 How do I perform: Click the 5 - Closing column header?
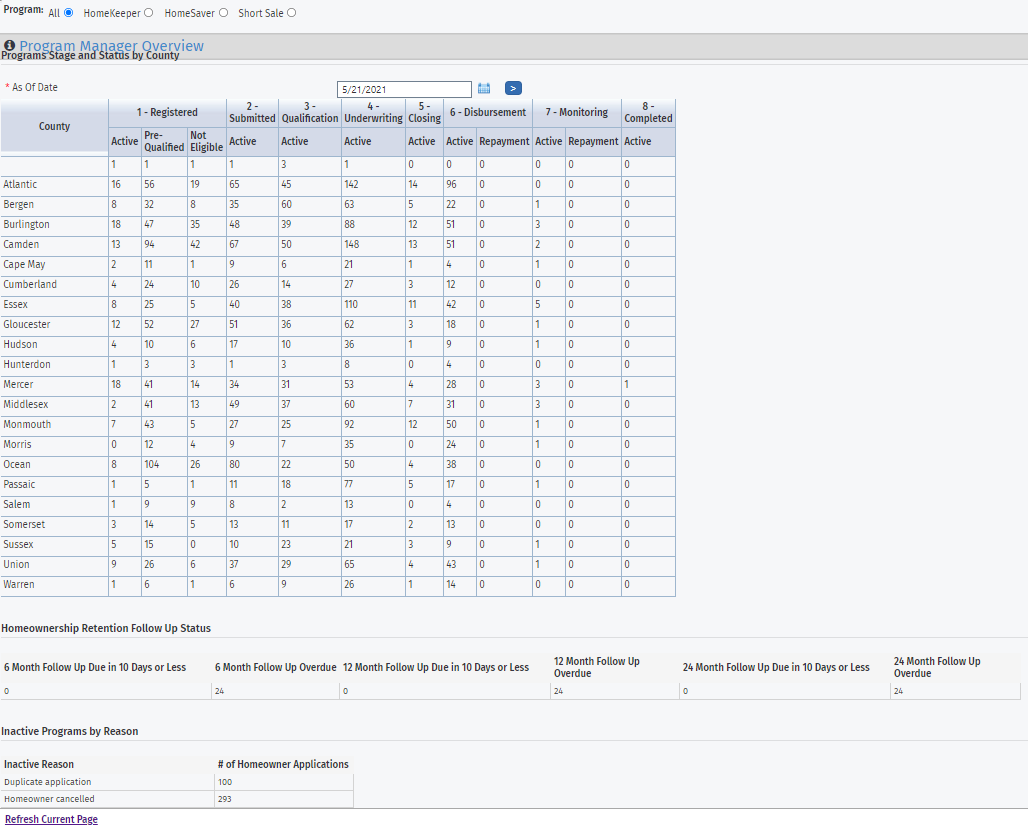pyautogui.click(x=424, y=112)
